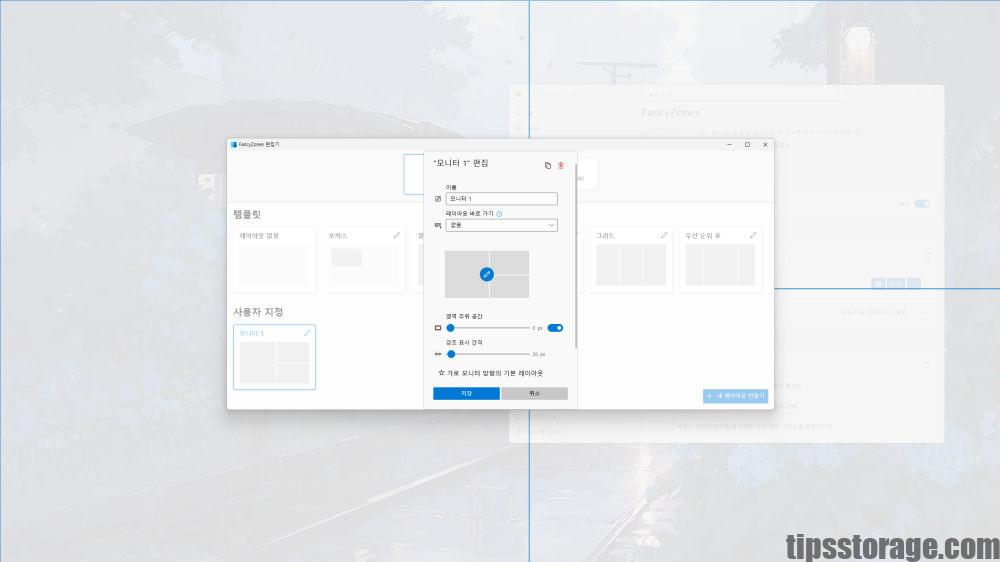
Task: Edit the 그리드 template via its pencil
Action: (663, 235)
